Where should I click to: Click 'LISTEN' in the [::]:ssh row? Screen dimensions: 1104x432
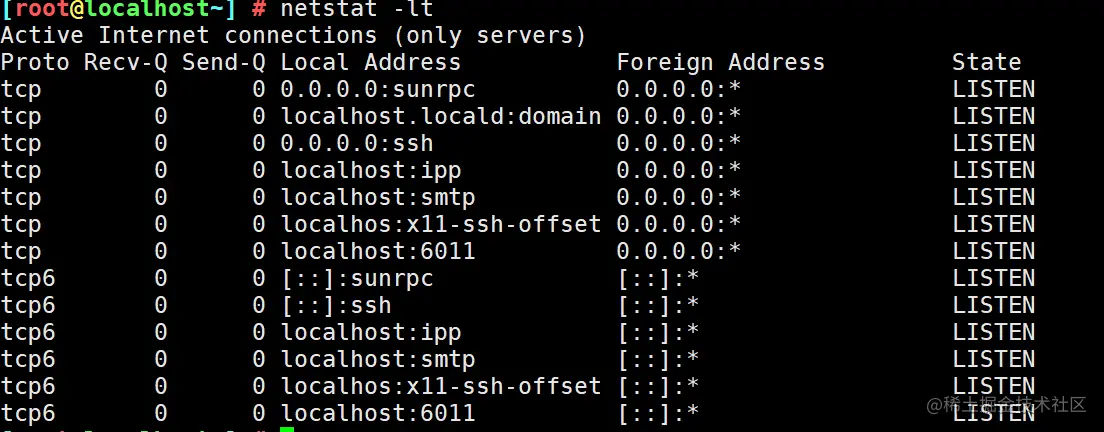[993, 305]
